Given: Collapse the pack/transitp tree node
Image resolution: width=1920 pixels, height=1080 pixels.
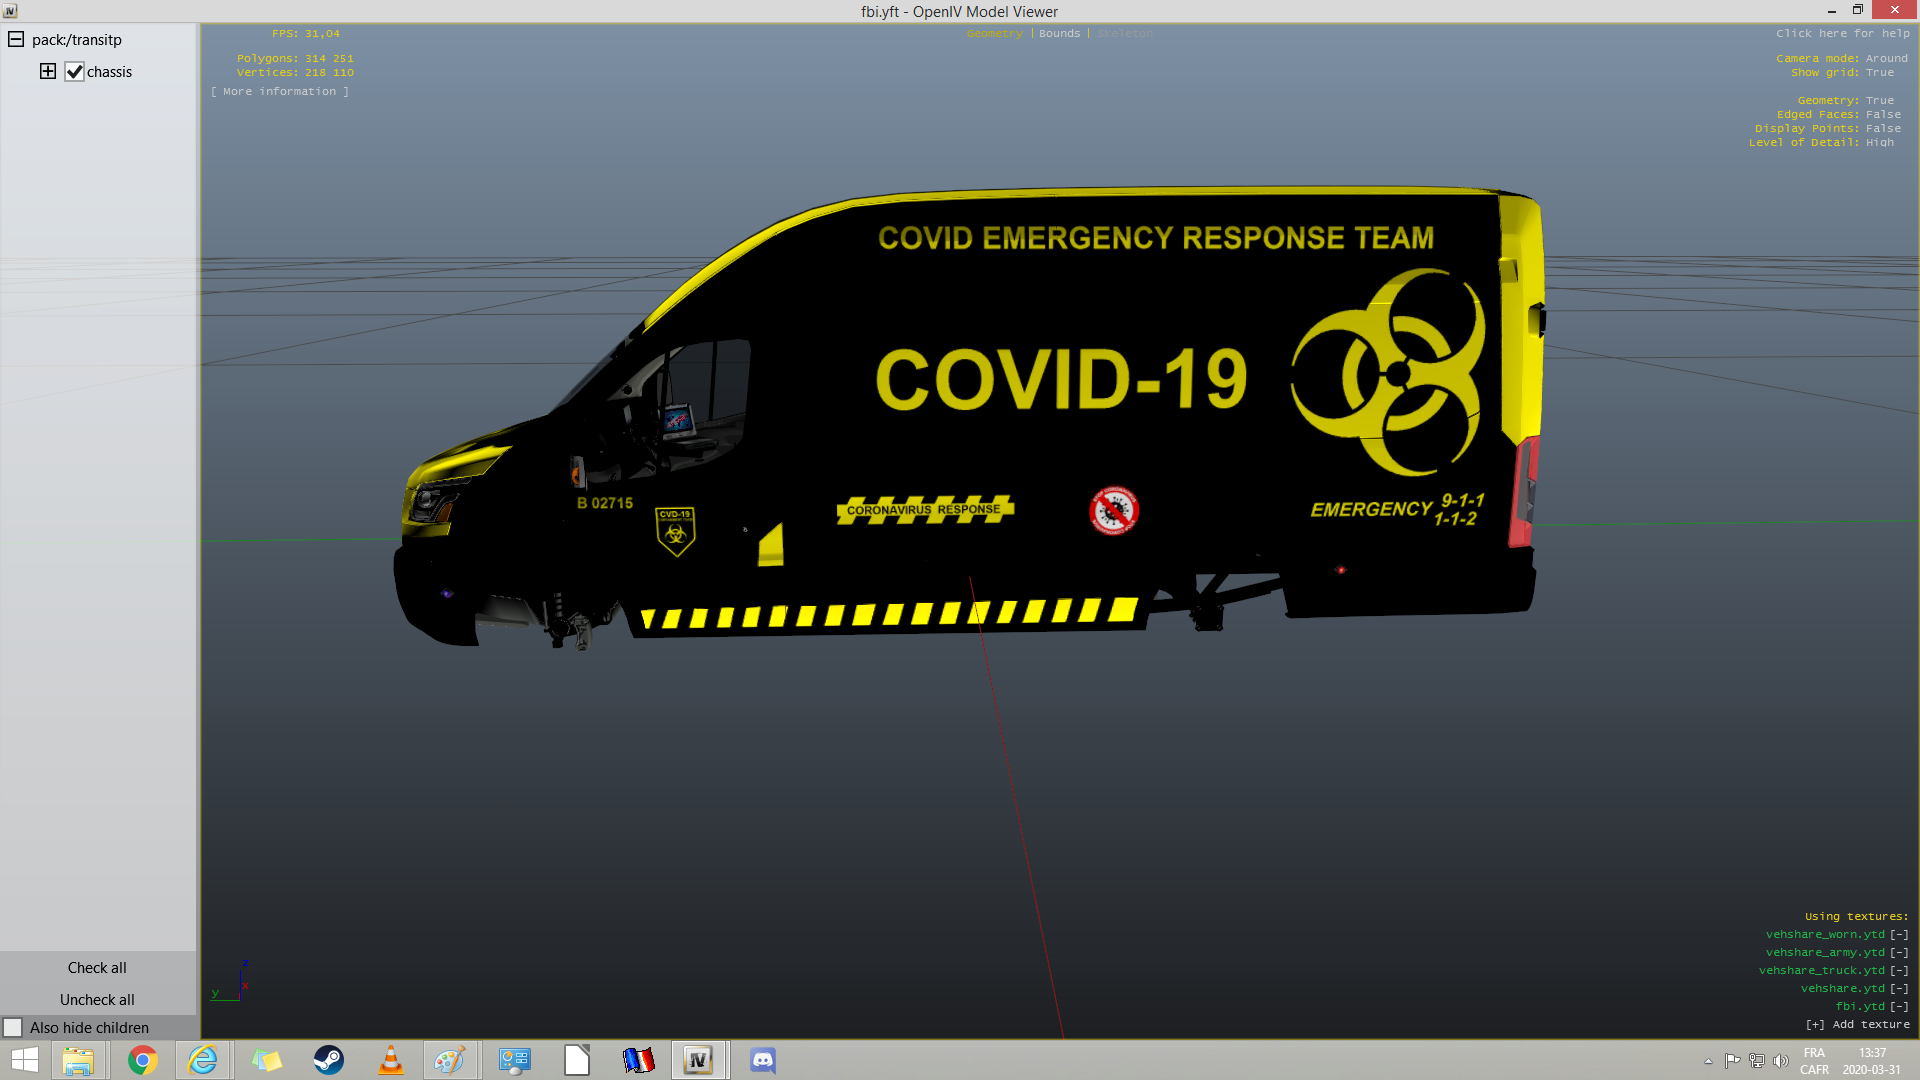Looking at the screenshot, I should coord(16,40).
